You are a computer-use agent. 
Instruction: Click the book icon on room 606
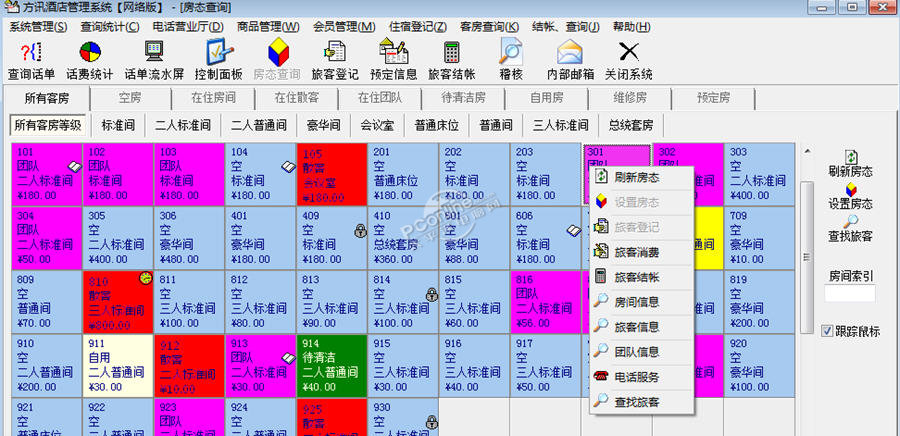pyautogui.click(x=573, y=231)
